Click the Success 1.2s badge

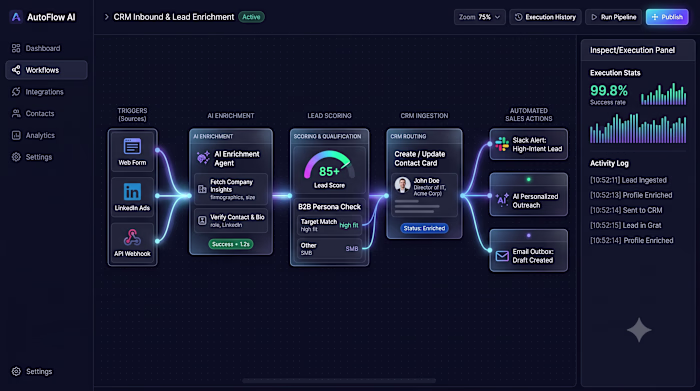coord(231,244)
